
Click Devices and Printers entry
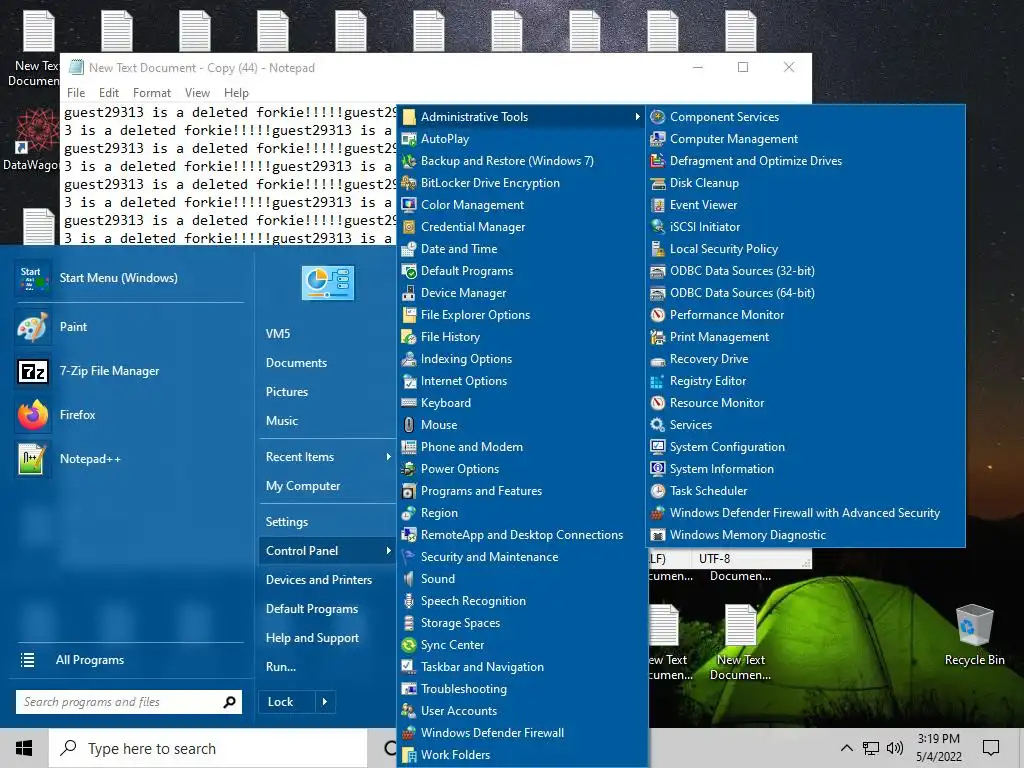(x=319, y=580)
